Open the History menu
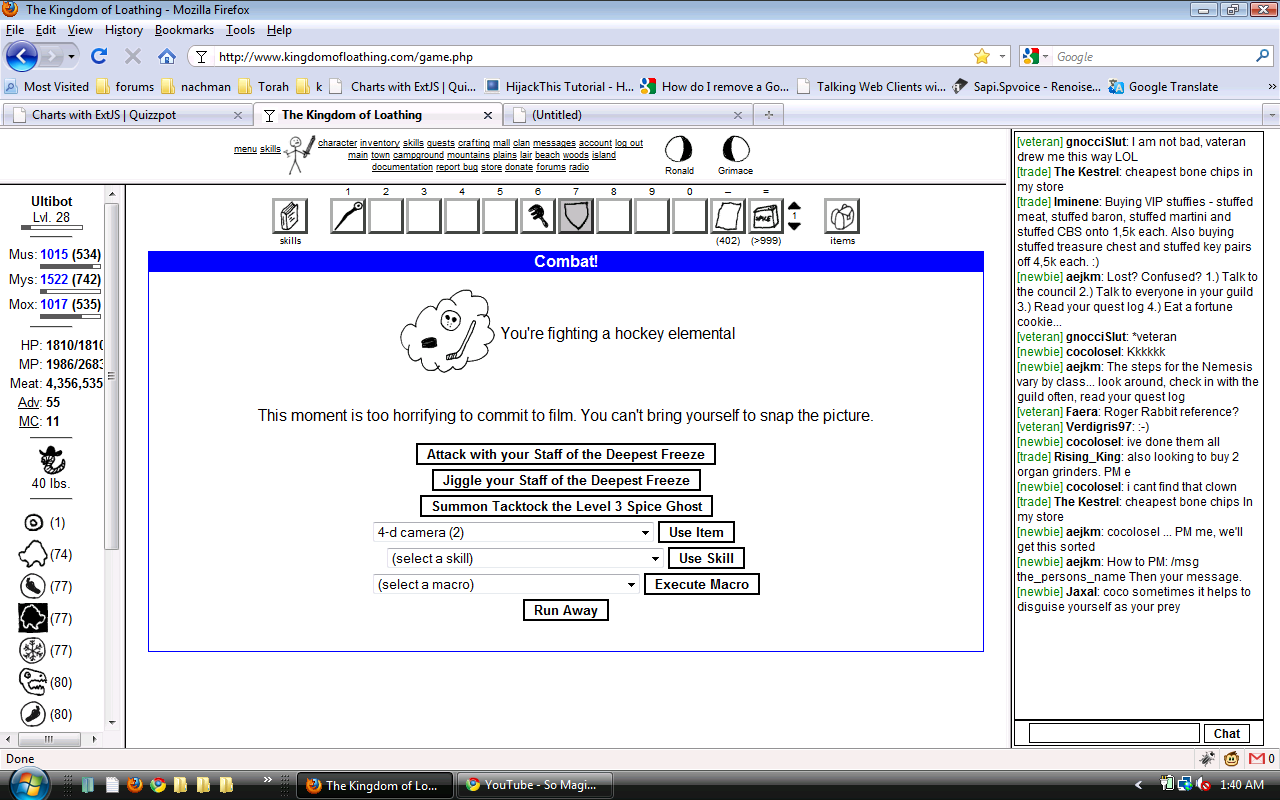Image resolution: width=1280 pixels, height=800 pixels. [124, 30]
